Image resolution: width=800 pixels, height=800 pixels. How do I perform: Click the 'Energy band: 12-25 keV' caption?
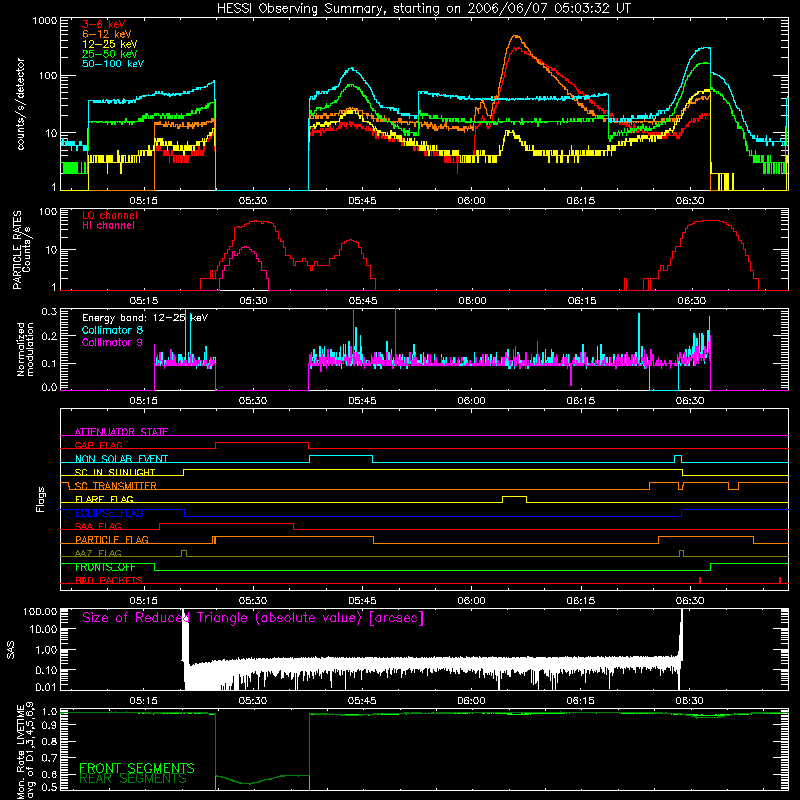click(x=145, y=318)
